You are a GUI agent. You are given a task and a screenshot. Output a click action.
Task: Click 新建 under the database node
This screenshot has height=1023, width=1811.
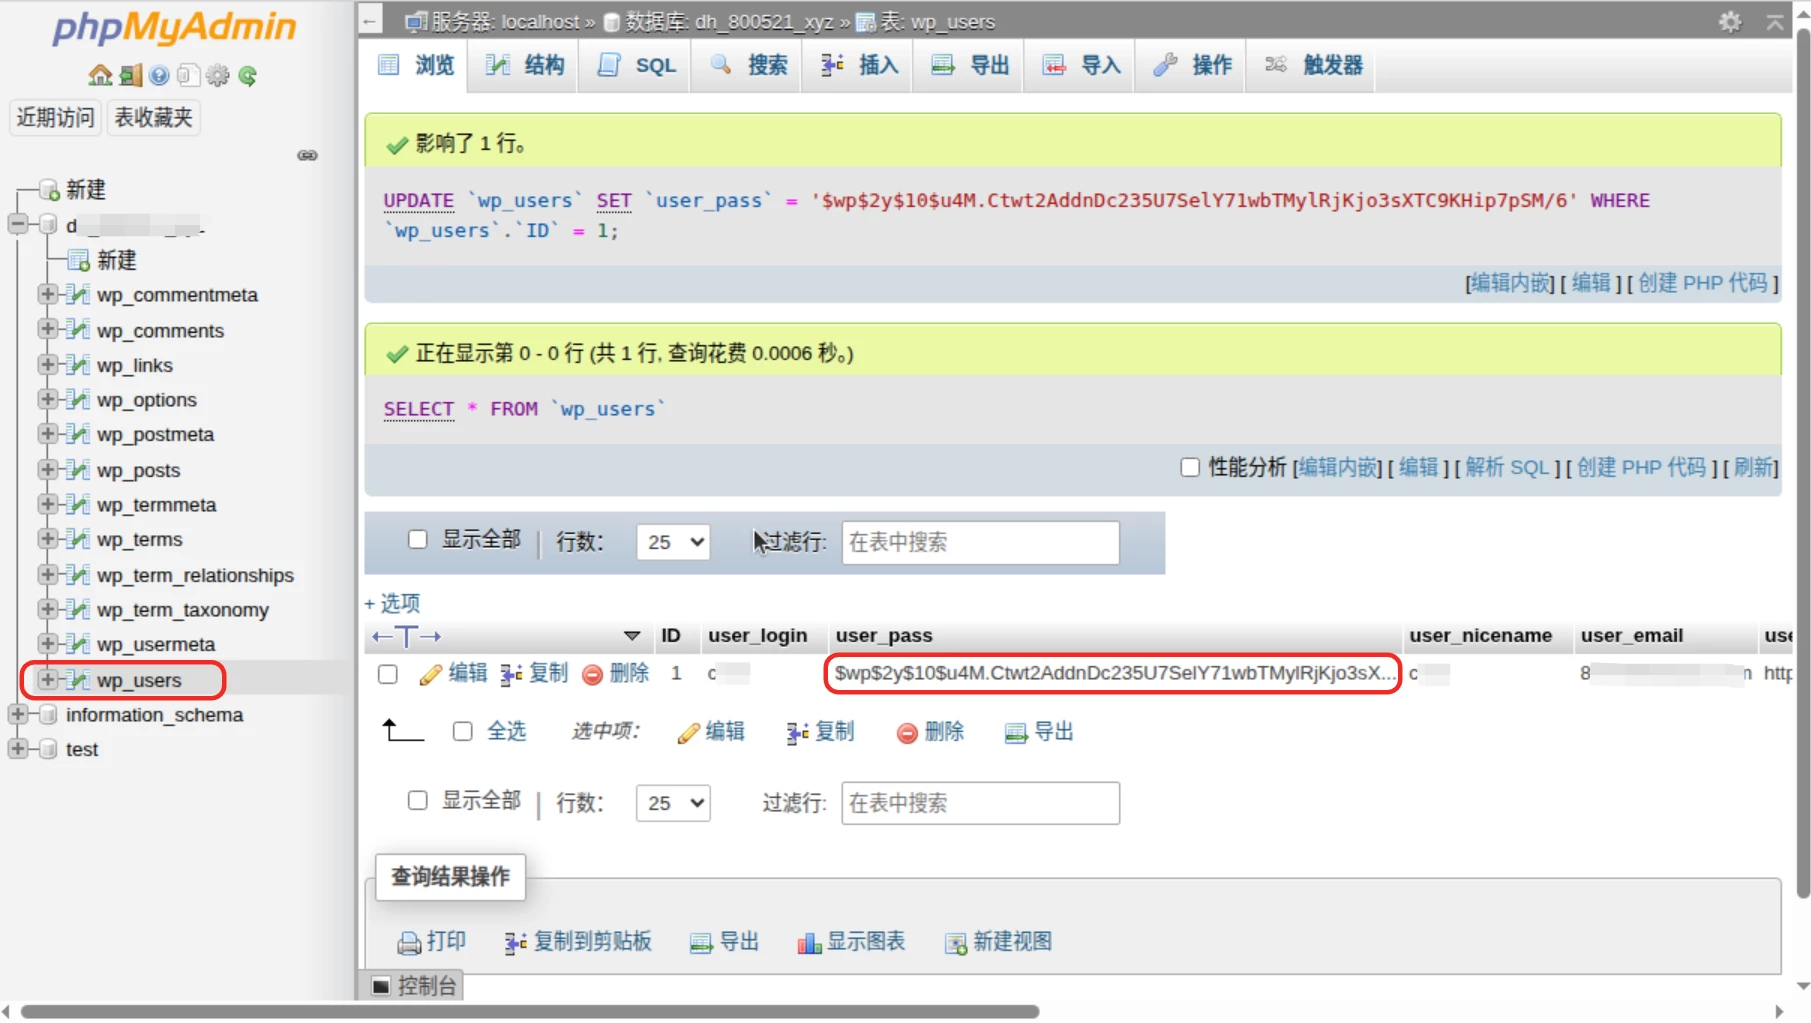click(116, 260)
